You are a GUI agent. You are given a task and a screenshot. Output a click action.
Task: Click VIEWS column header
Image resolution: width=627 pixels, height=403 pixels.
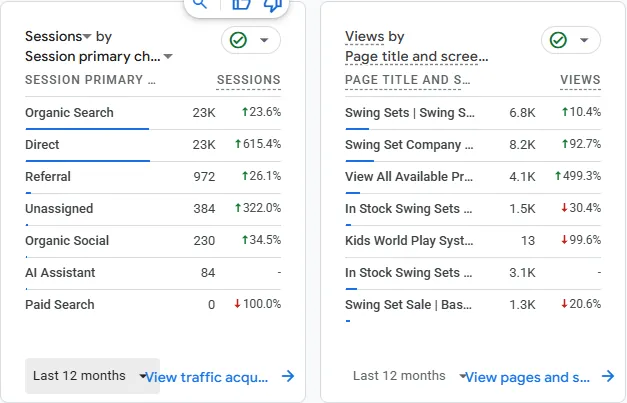click(x=580, y=80)
